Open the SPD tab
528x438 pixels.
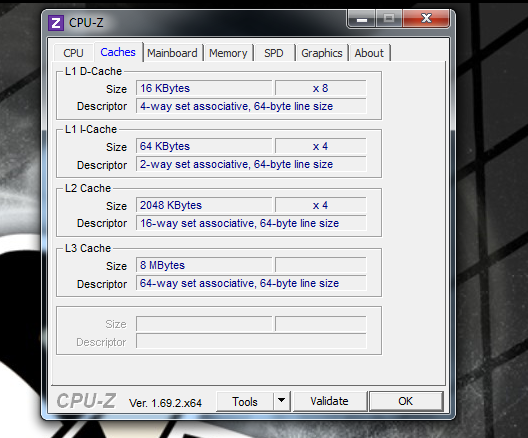coord(274,53)
